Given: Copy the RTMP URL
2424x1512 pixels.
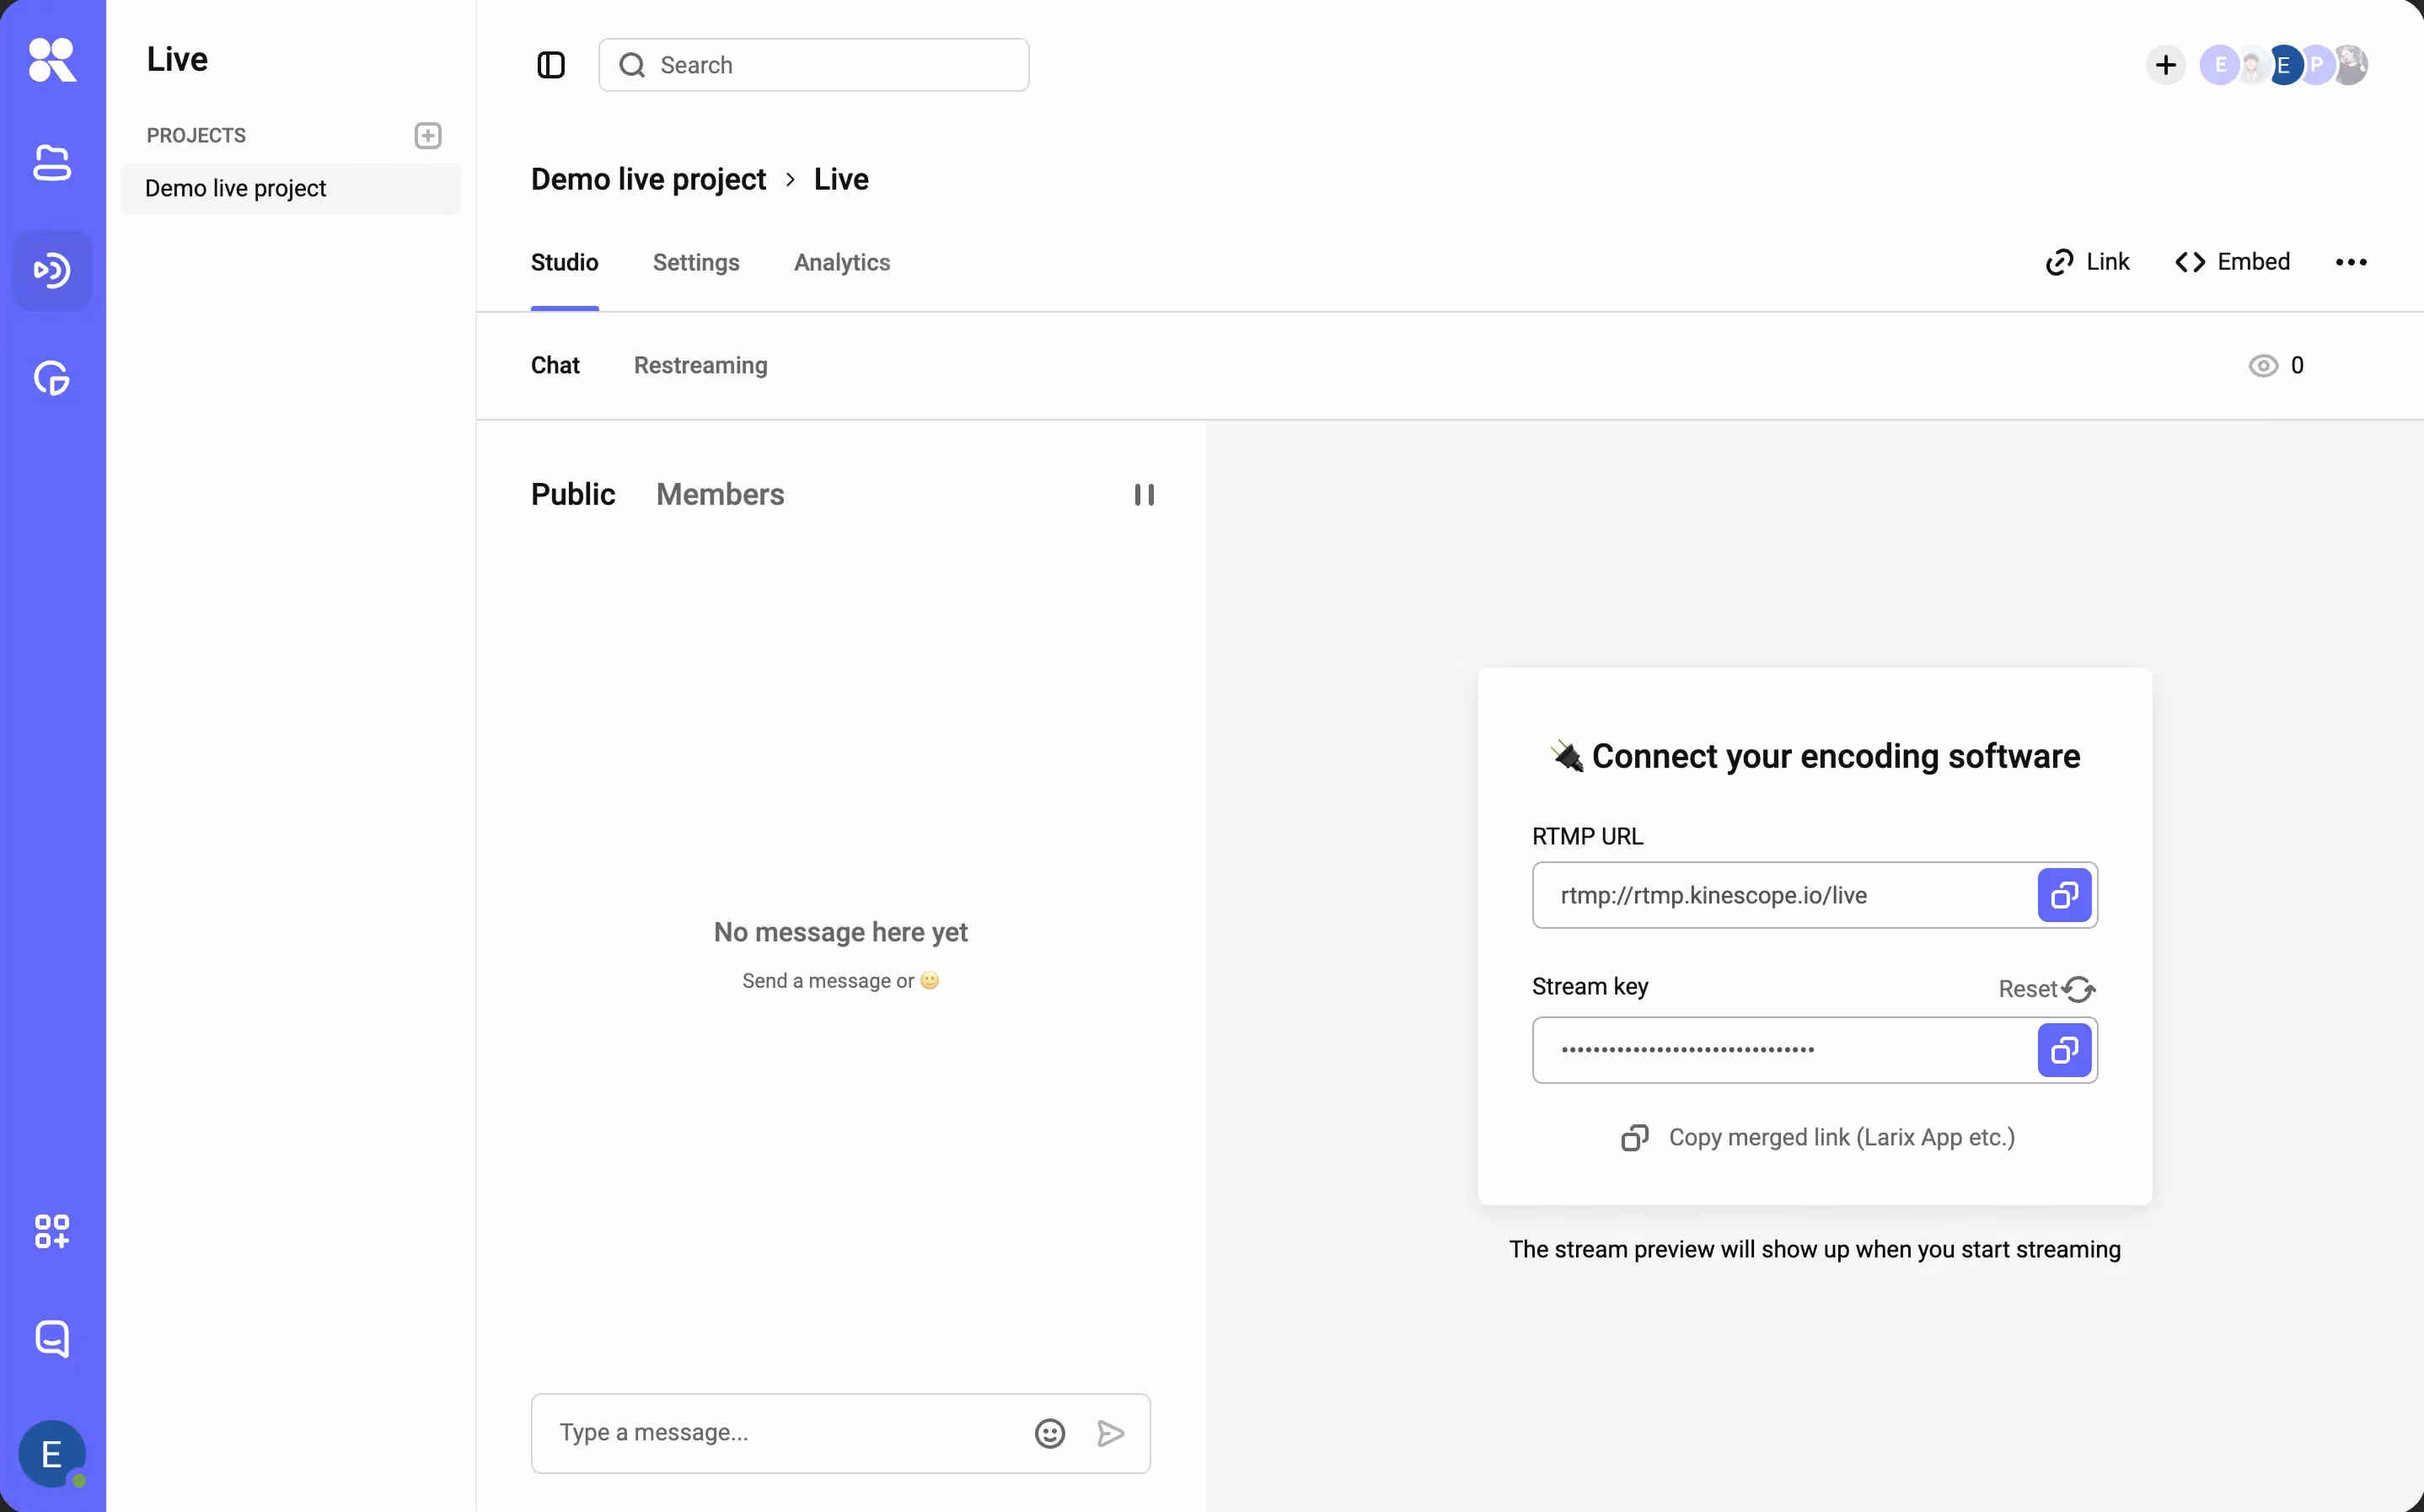Looking at the screenshot, I should [2064, 895].
